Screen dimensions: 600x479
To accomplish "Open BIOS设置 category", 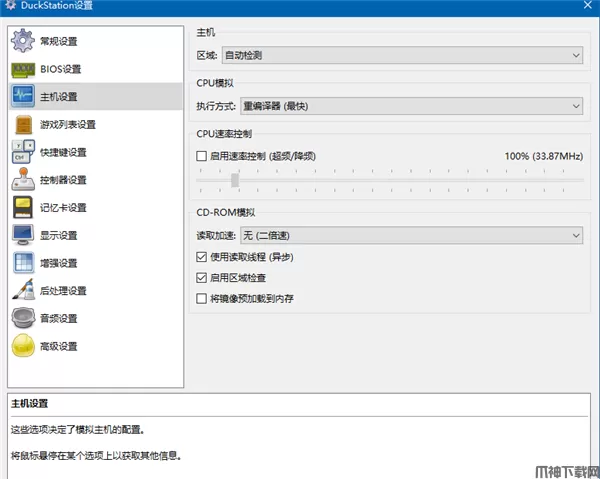I will click(95, 69).
